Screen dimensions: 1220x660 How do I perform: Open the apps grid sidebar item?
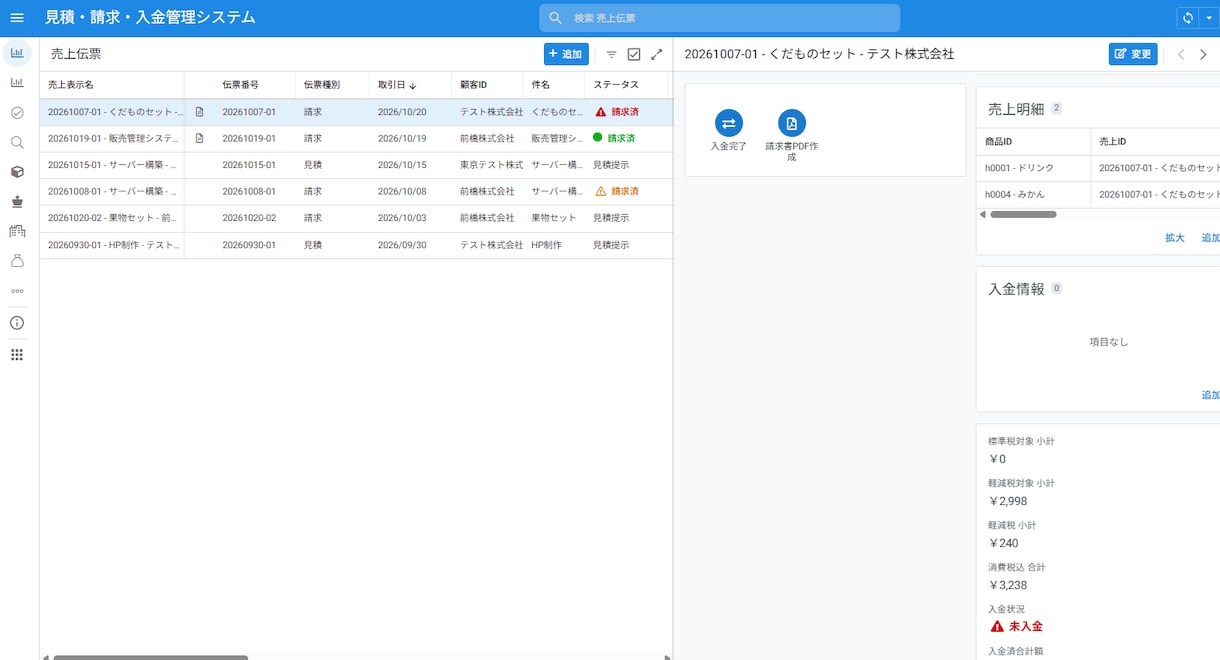pos(17,355)
